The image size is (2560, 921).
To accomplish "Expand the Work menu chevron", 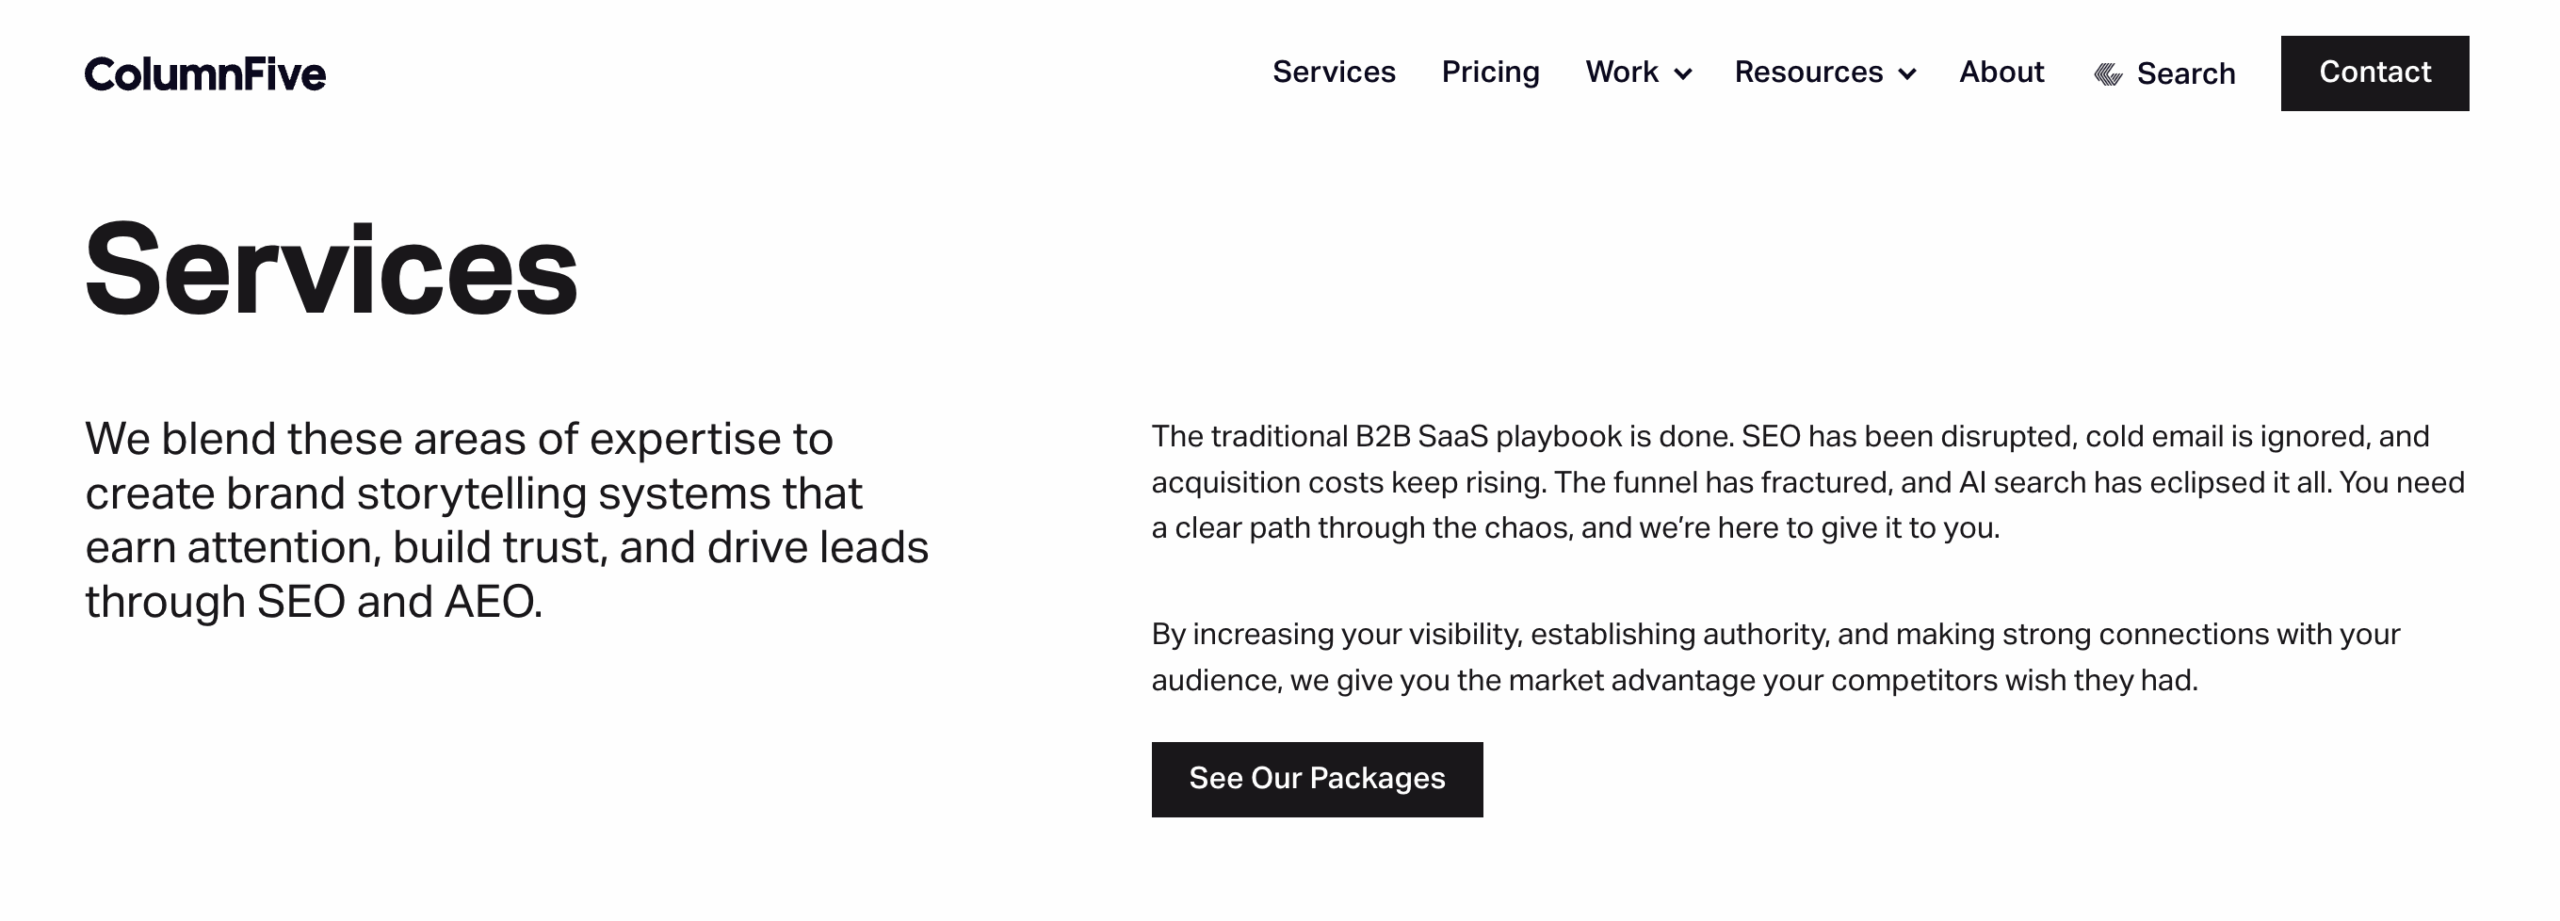I will pos(1683,74).
